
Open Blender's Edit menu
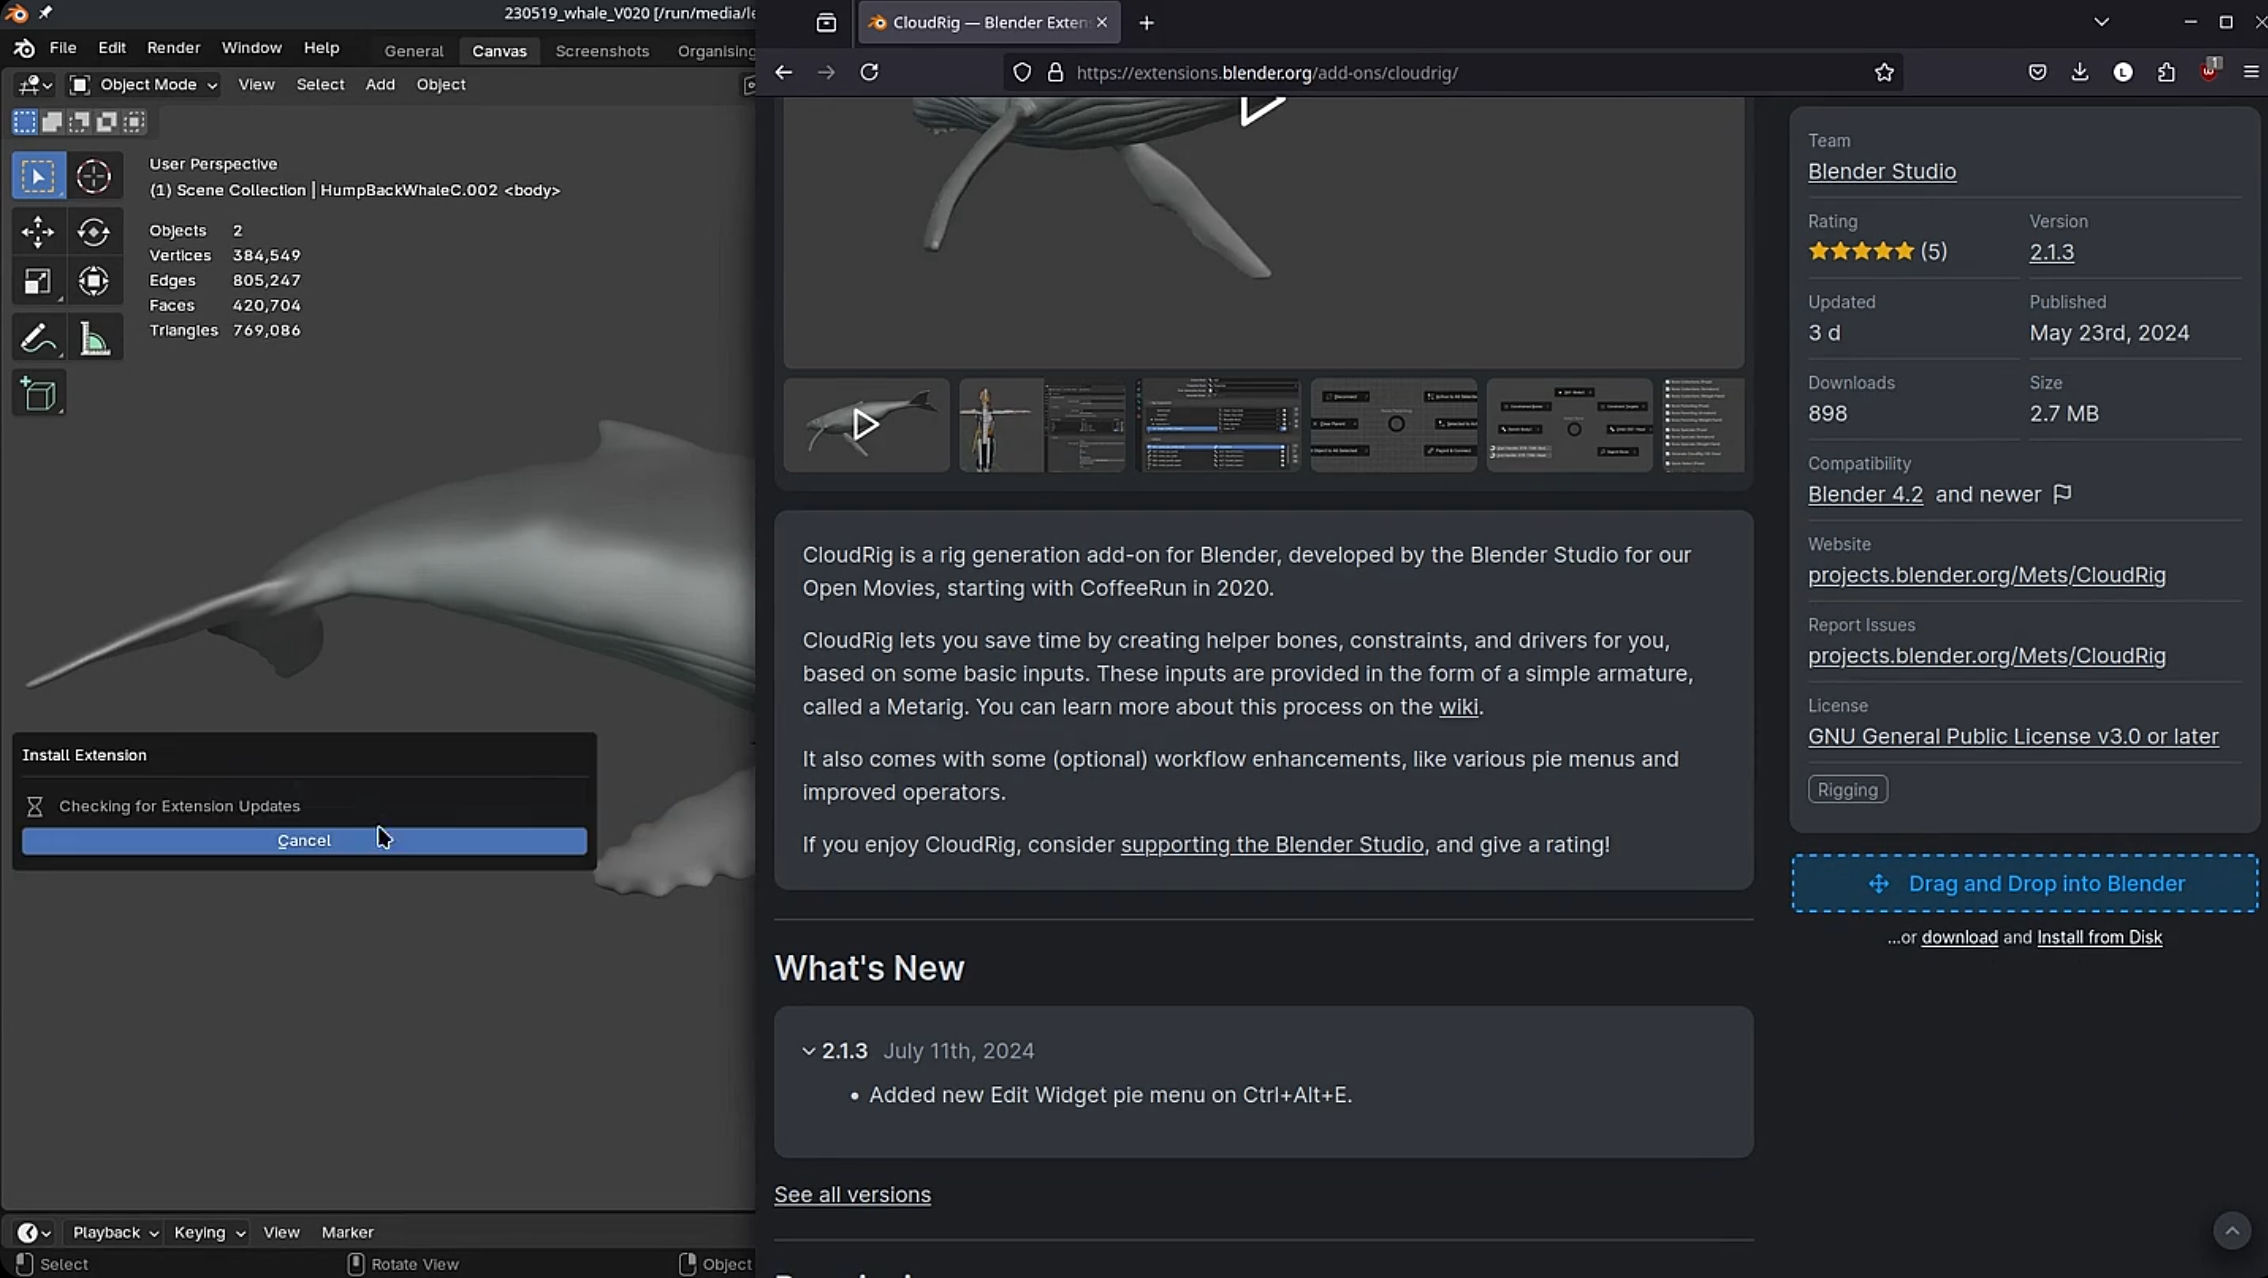coord(112,48)
